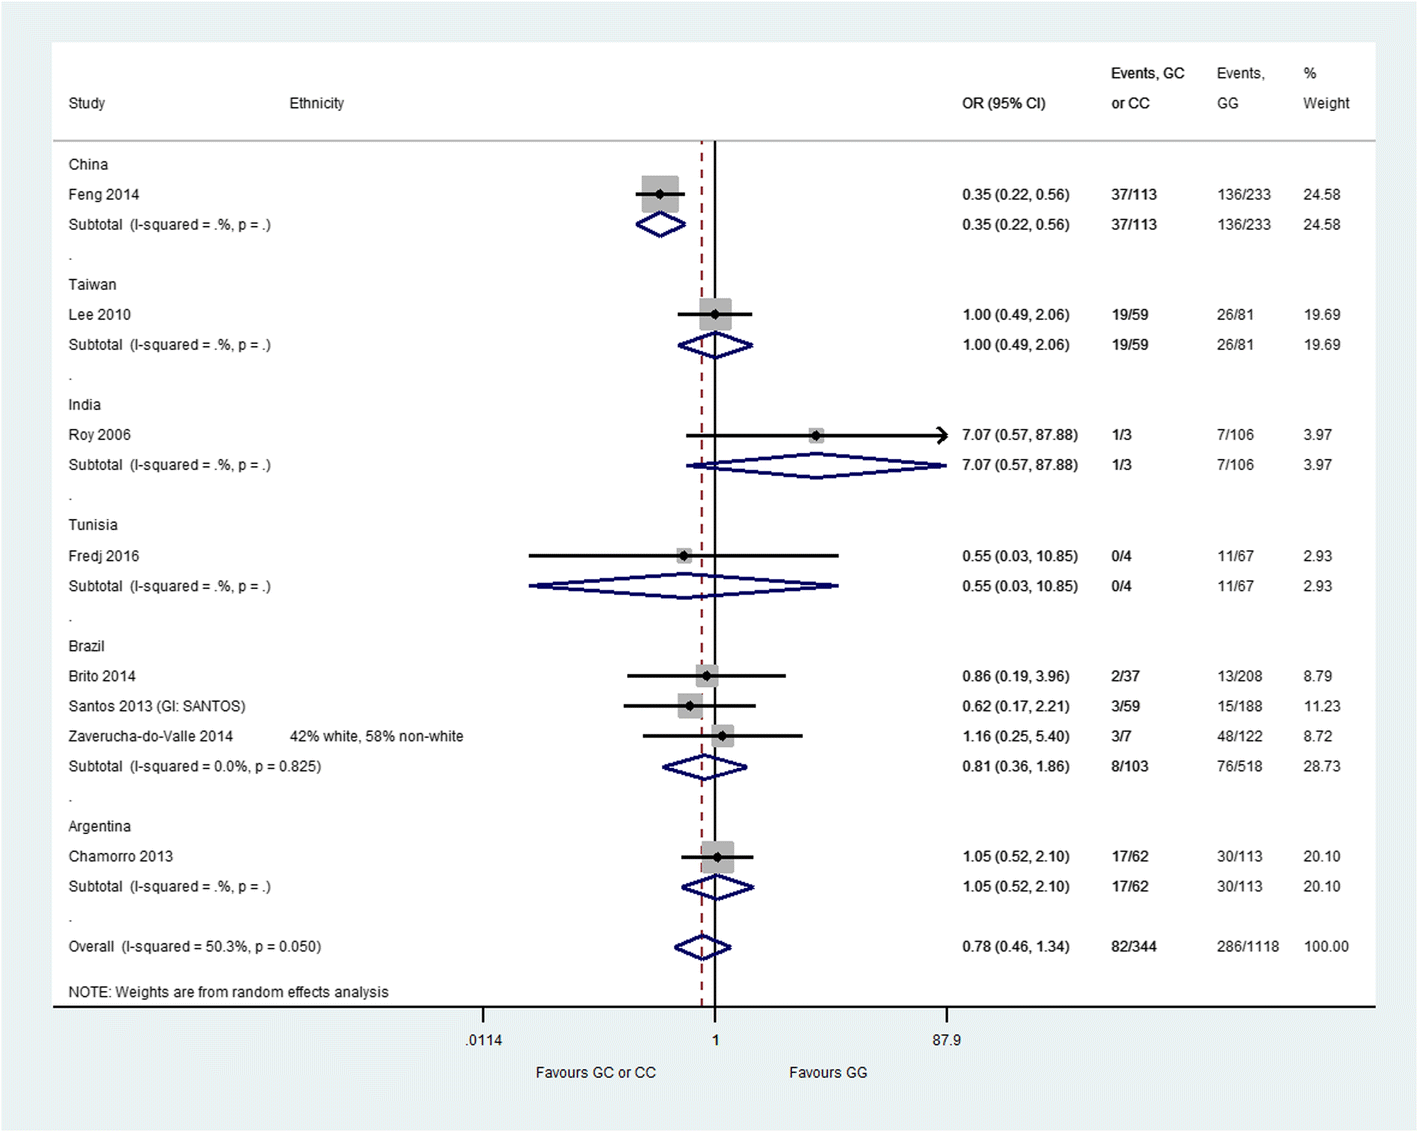The width and height of the screenshot is (1418, 1132).
Task: Click the Roy 2006 point estimate square
Action: coord(816,435)
